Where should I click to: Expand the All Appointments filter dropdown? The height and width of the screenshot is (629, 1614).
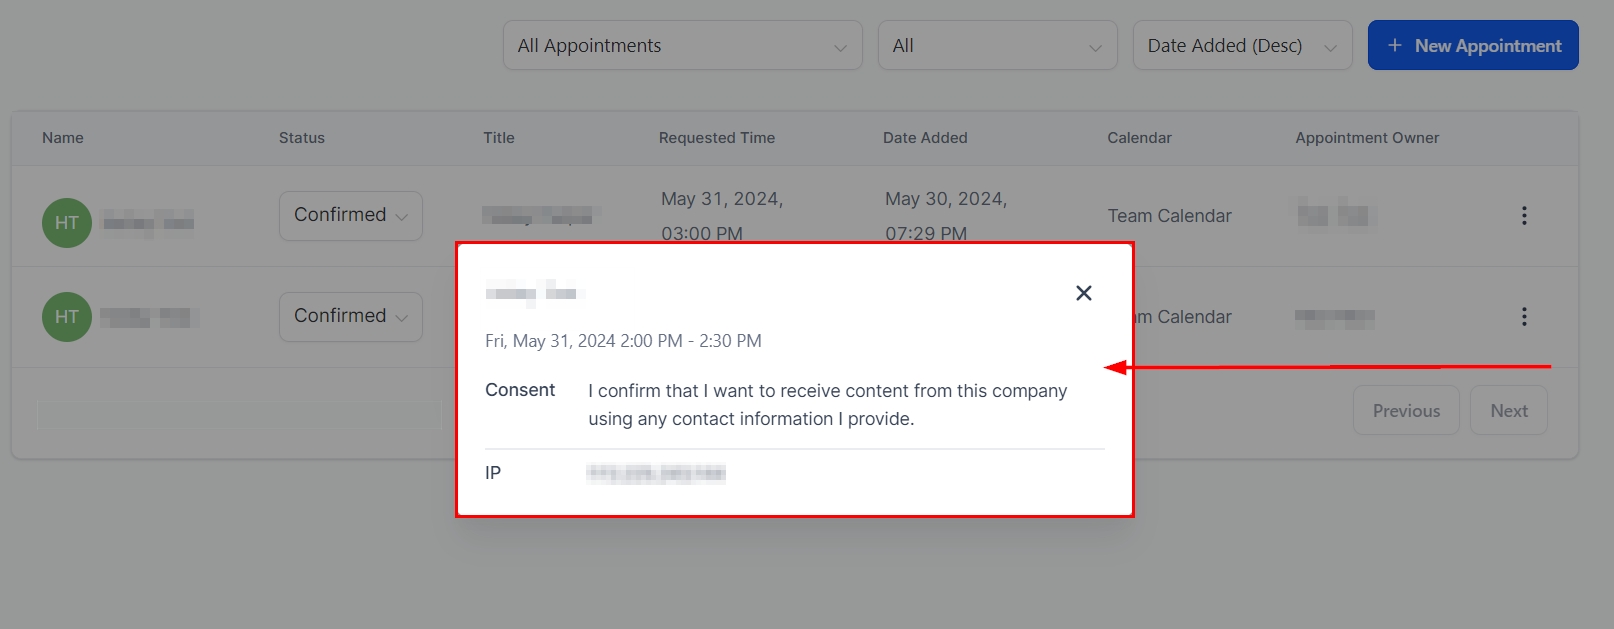point(682,46)
